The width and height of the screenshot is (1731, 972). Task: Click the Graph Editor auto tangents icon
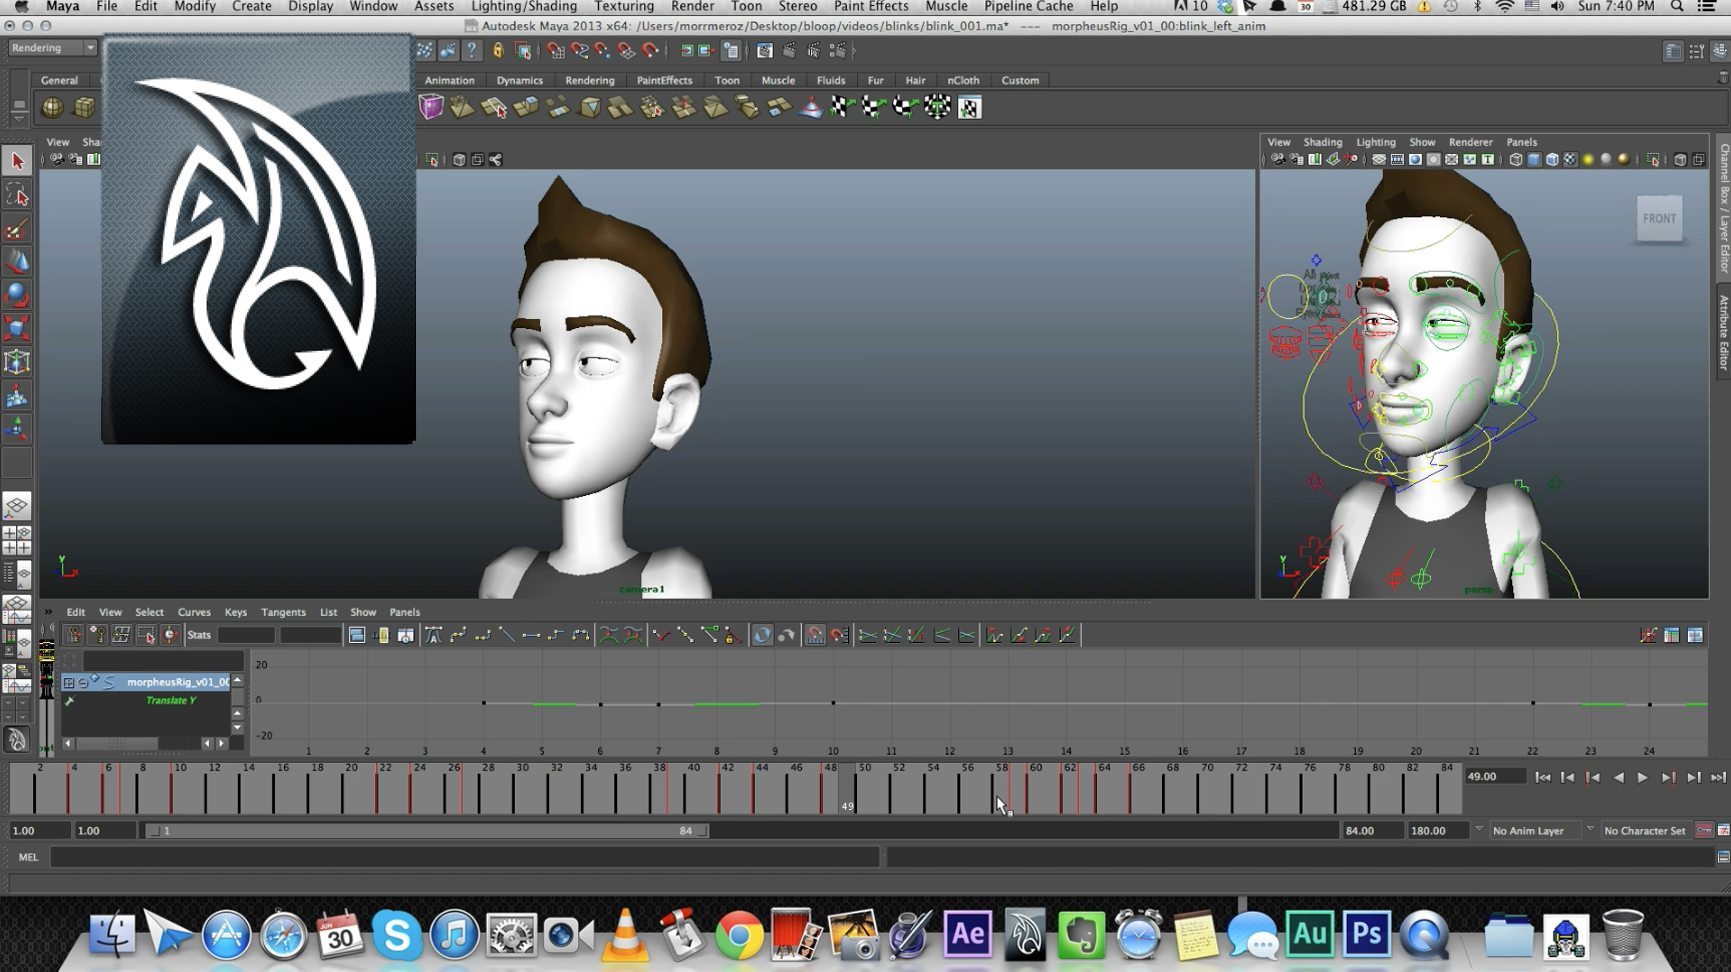[x=433, y=635]
